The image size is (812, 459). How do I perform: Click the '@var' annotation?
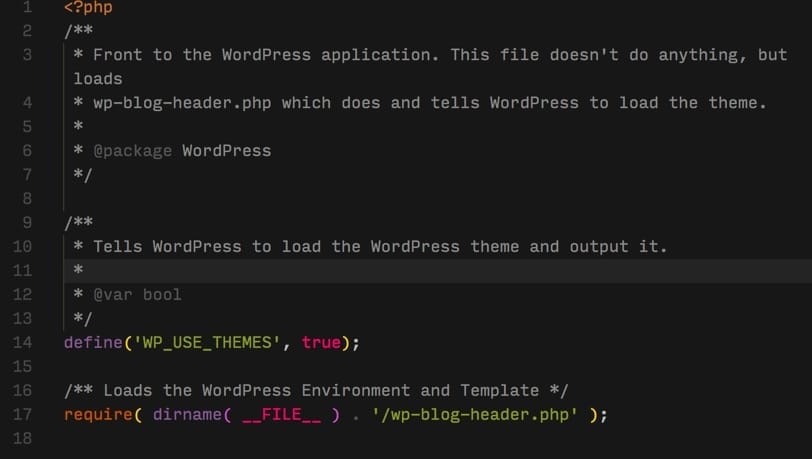pos(113,294)
